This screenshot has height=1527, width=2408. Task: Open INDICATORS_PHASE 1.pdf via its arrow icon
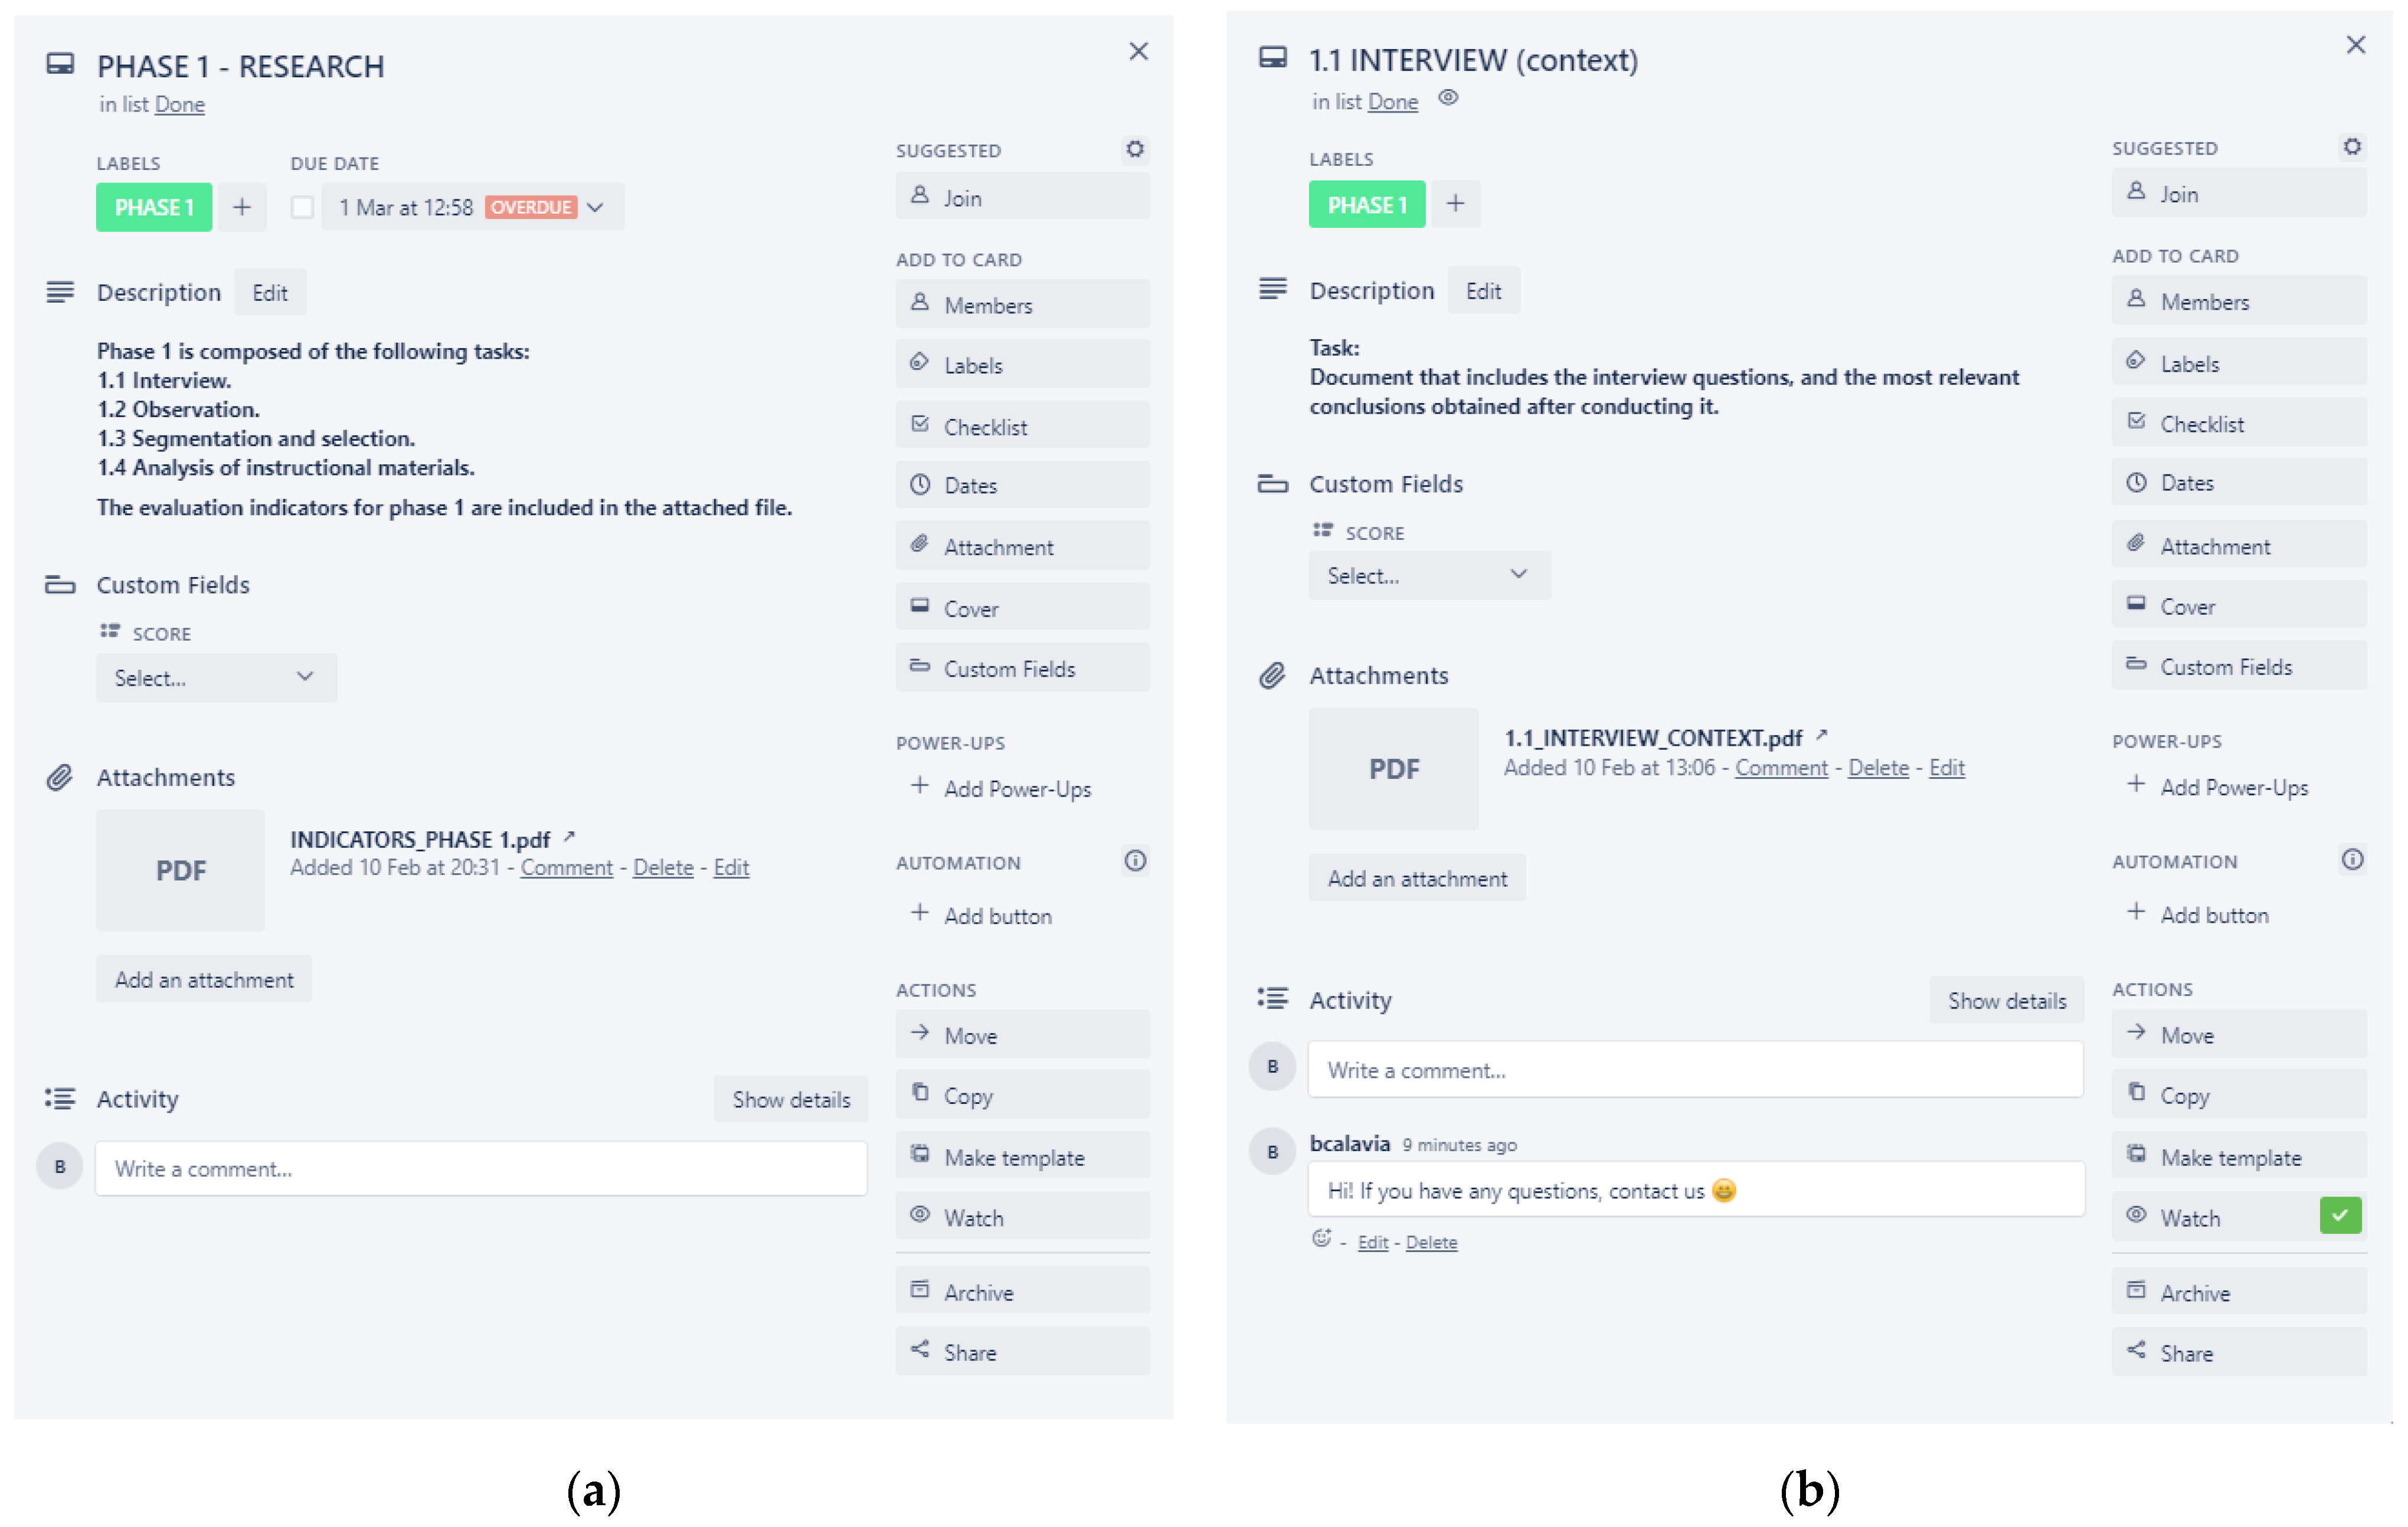coord(569,836)
